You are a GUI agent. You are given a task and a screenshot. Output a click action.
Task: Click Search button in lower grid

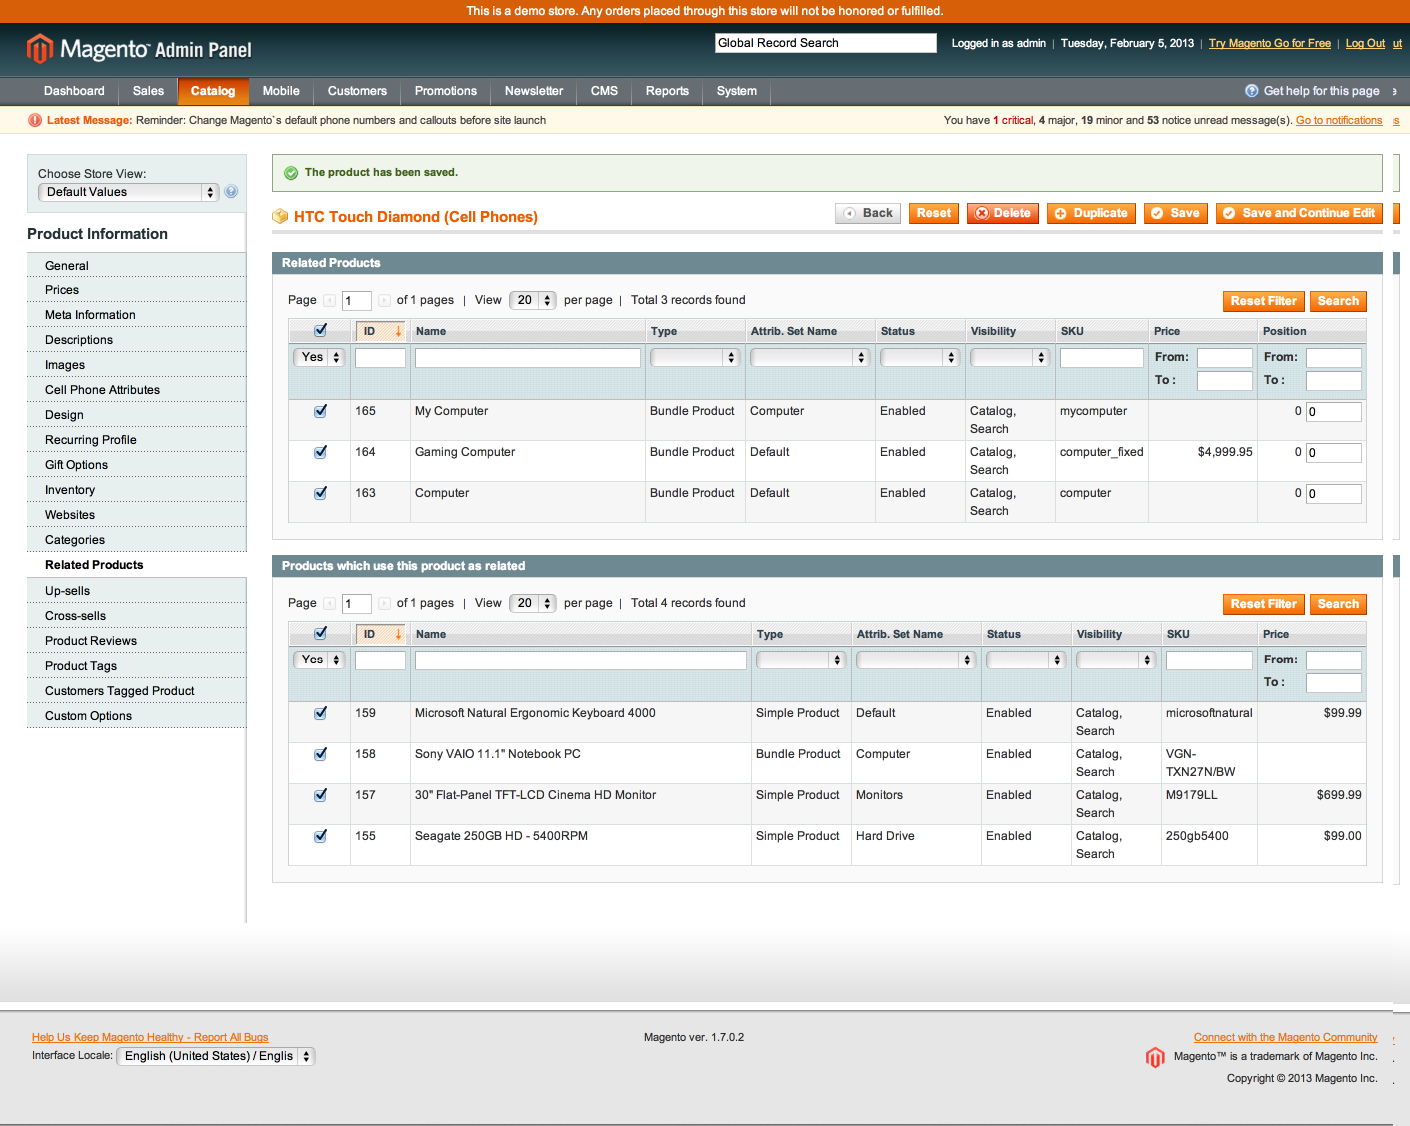(1338, 604)
